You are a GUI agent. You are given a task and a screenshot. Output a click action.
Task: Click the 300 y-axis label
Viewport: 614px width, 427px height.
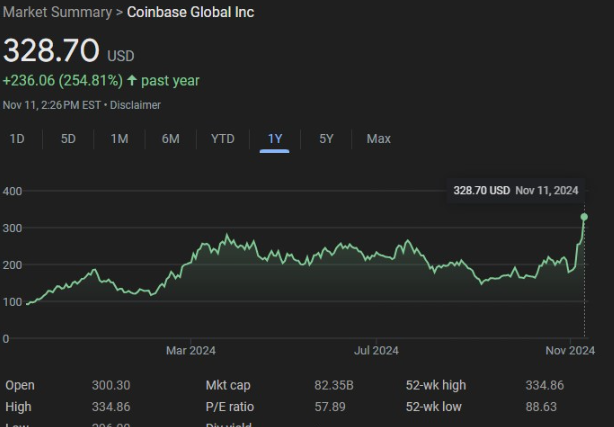coord(12,228)
